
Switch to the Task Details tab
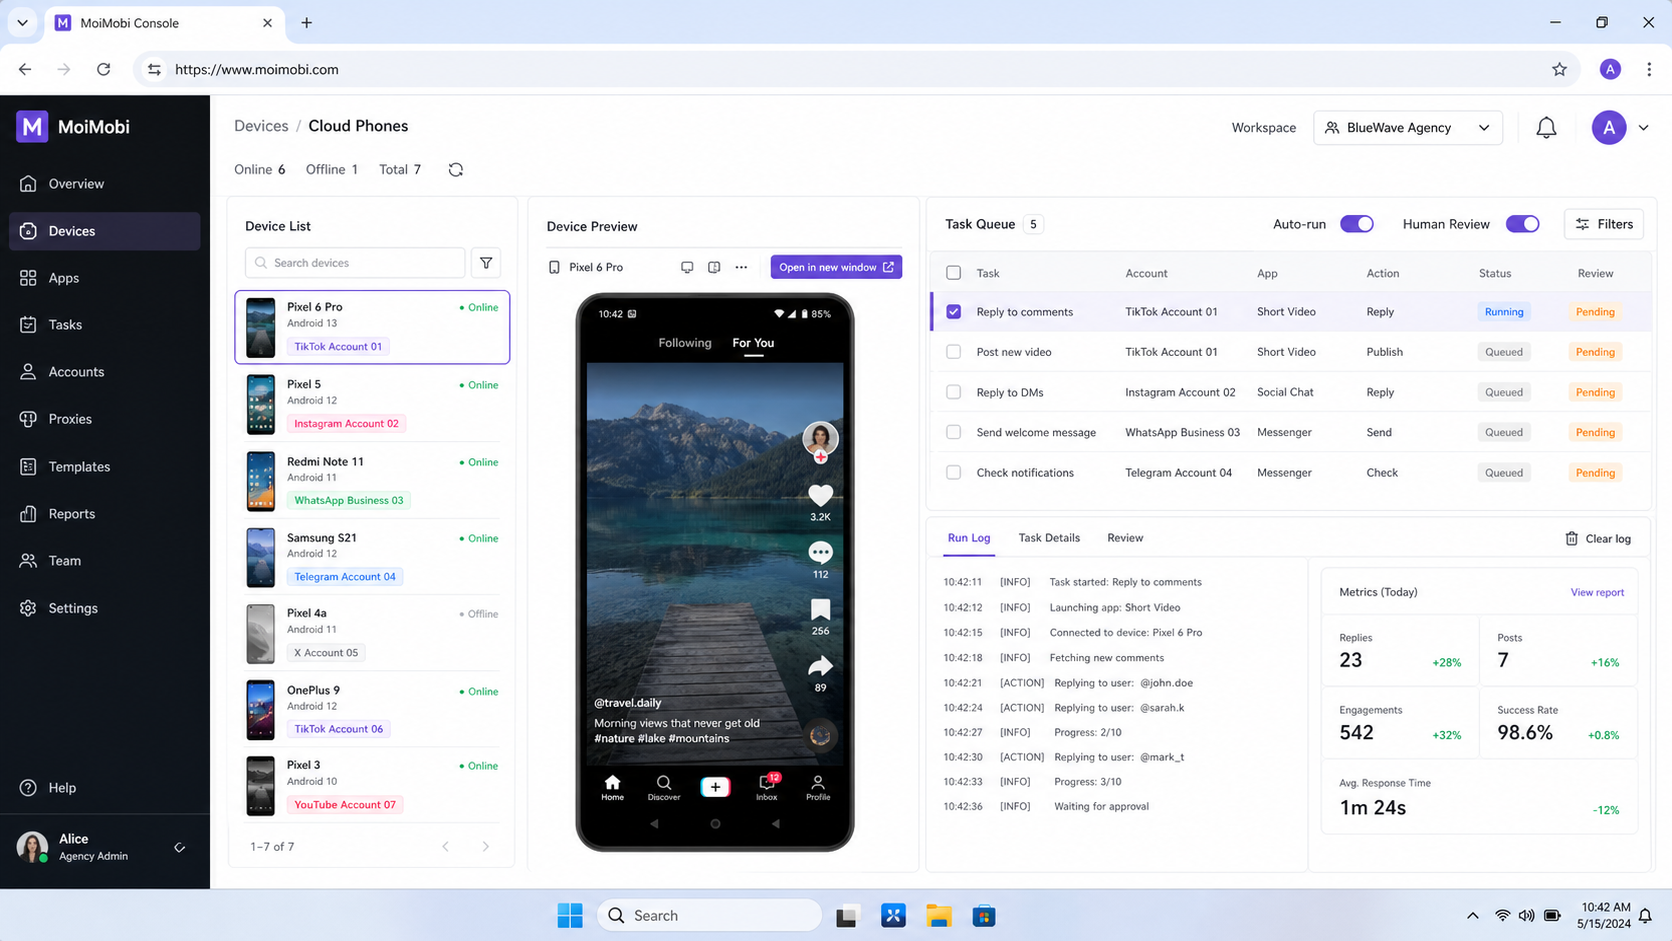[x=1048, y=539]
